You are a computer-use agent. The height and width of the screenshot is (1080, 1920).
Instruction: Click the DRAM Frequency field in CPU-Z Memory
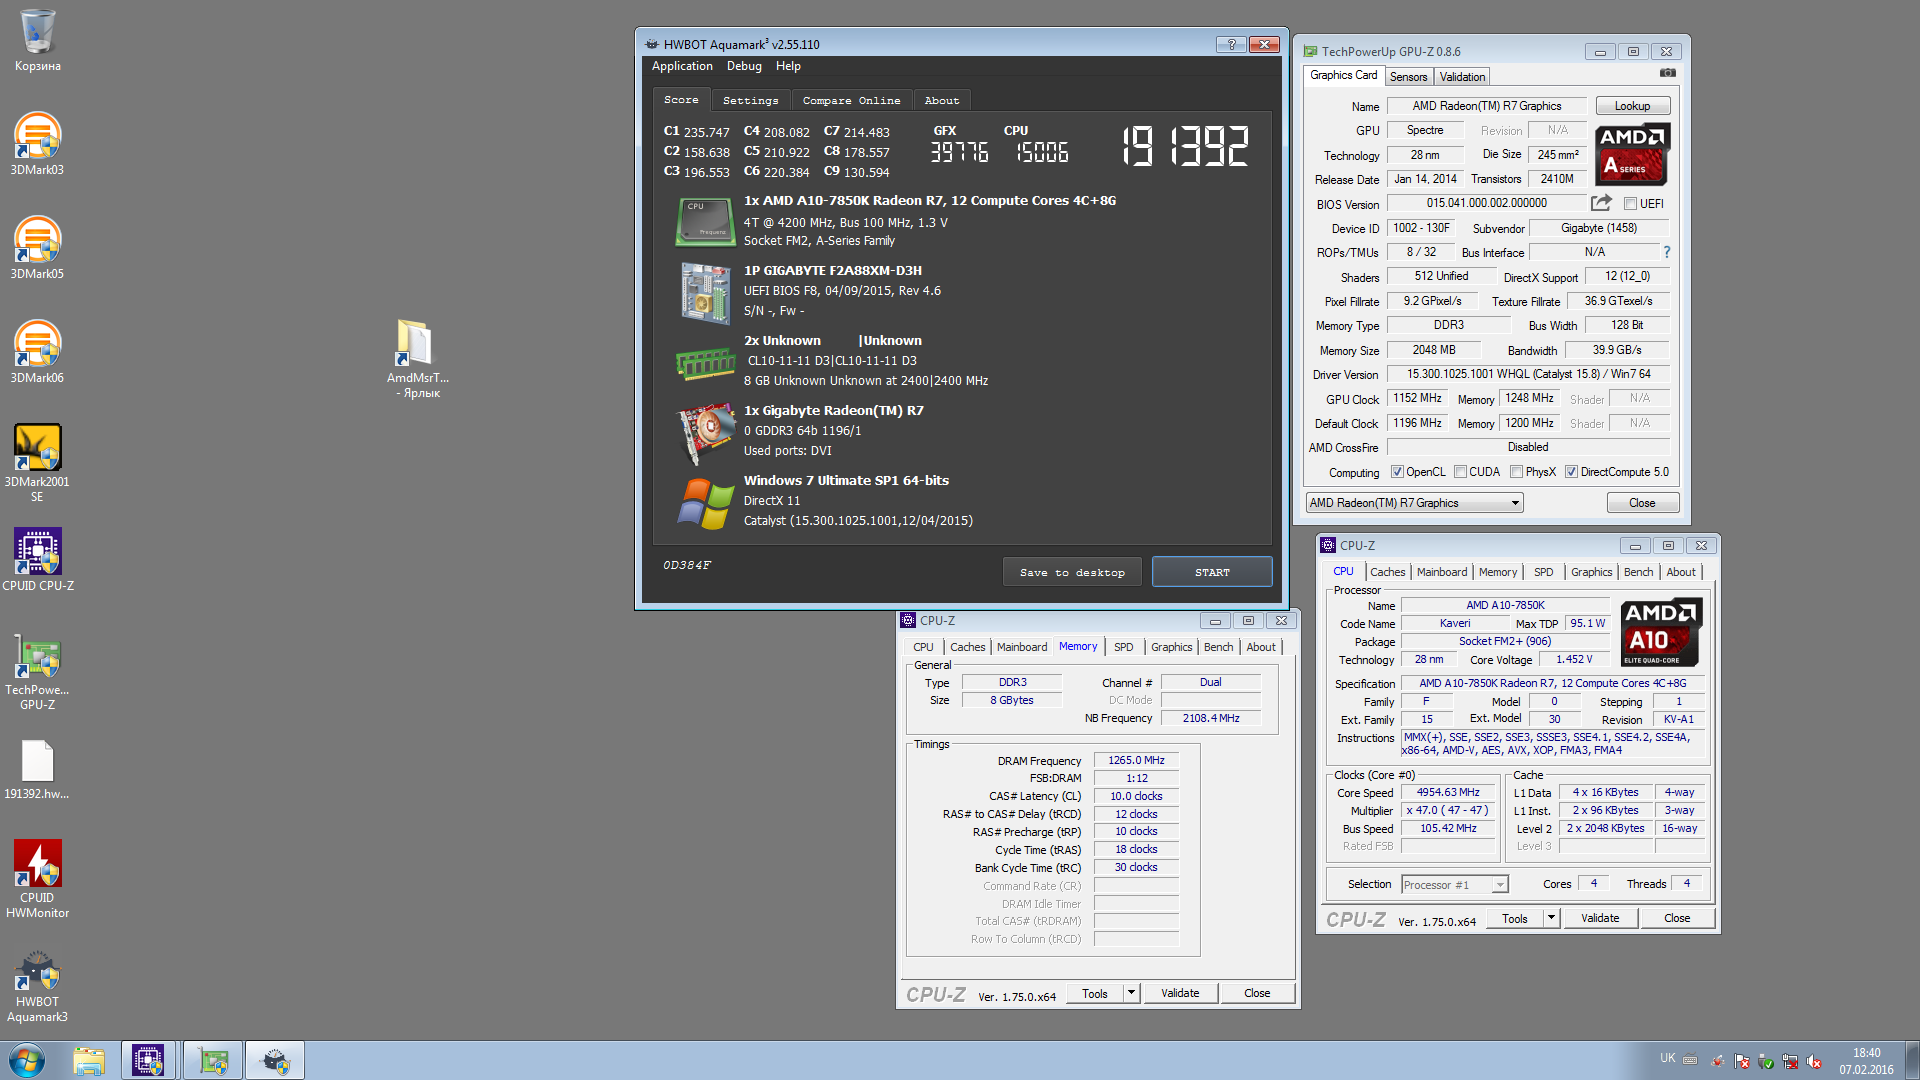pyautogui.click(x=1136, y=760)
